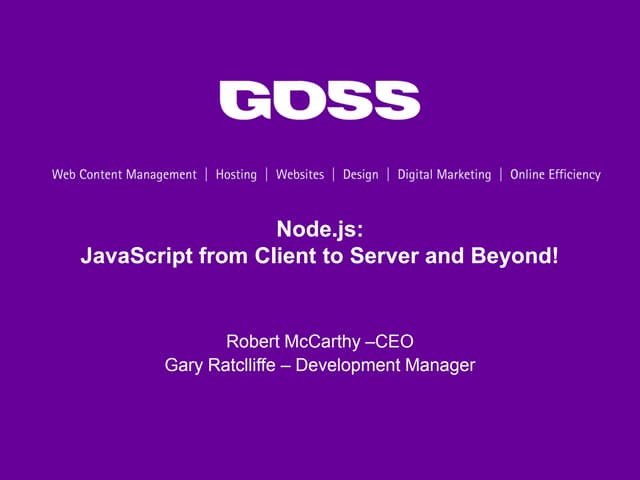
Task: Open the Websites item in tagline
Action: (300, 174)
